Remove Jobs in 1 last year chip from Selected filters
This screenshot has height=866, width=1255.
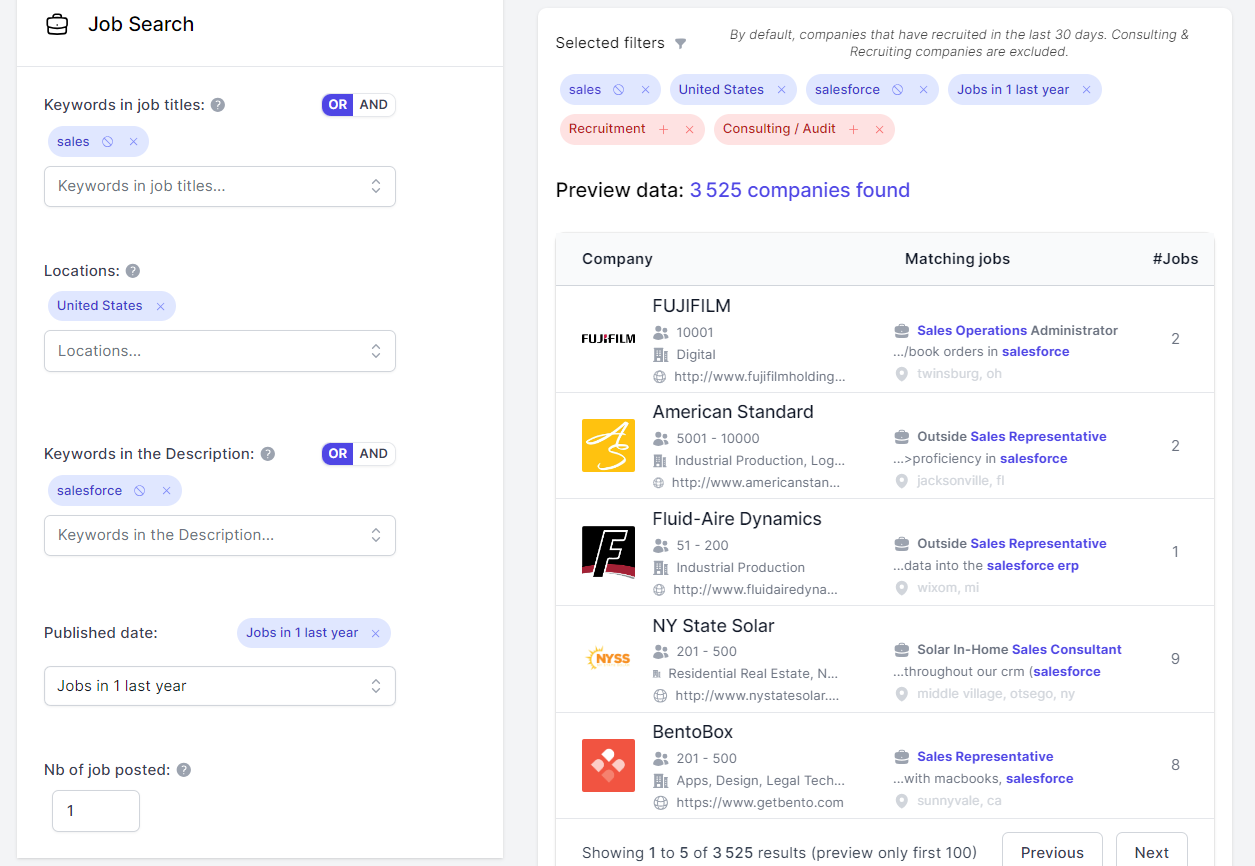pyautogui.click(x=1086, y=90)
